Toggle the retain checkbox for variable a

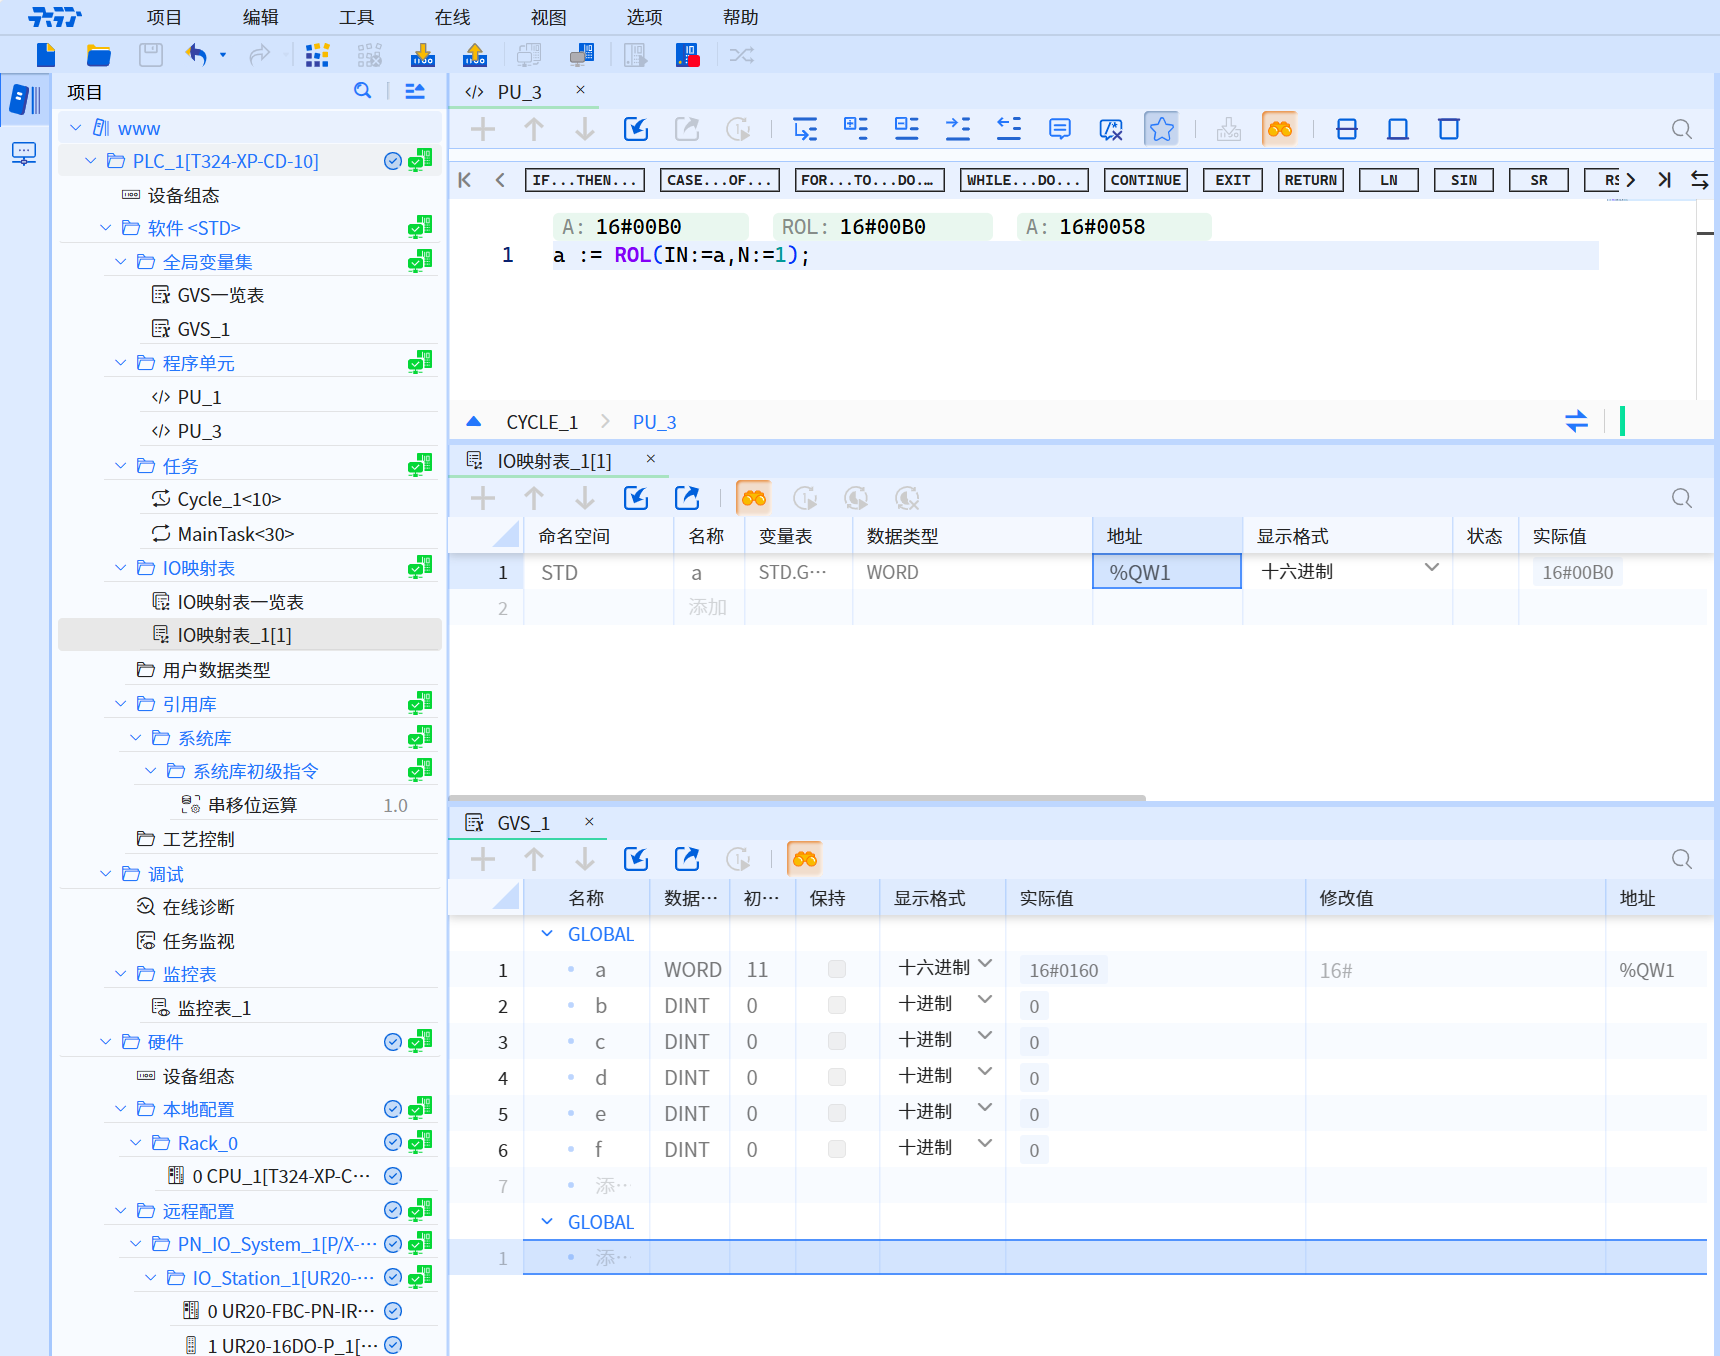[x=837, y=969]
